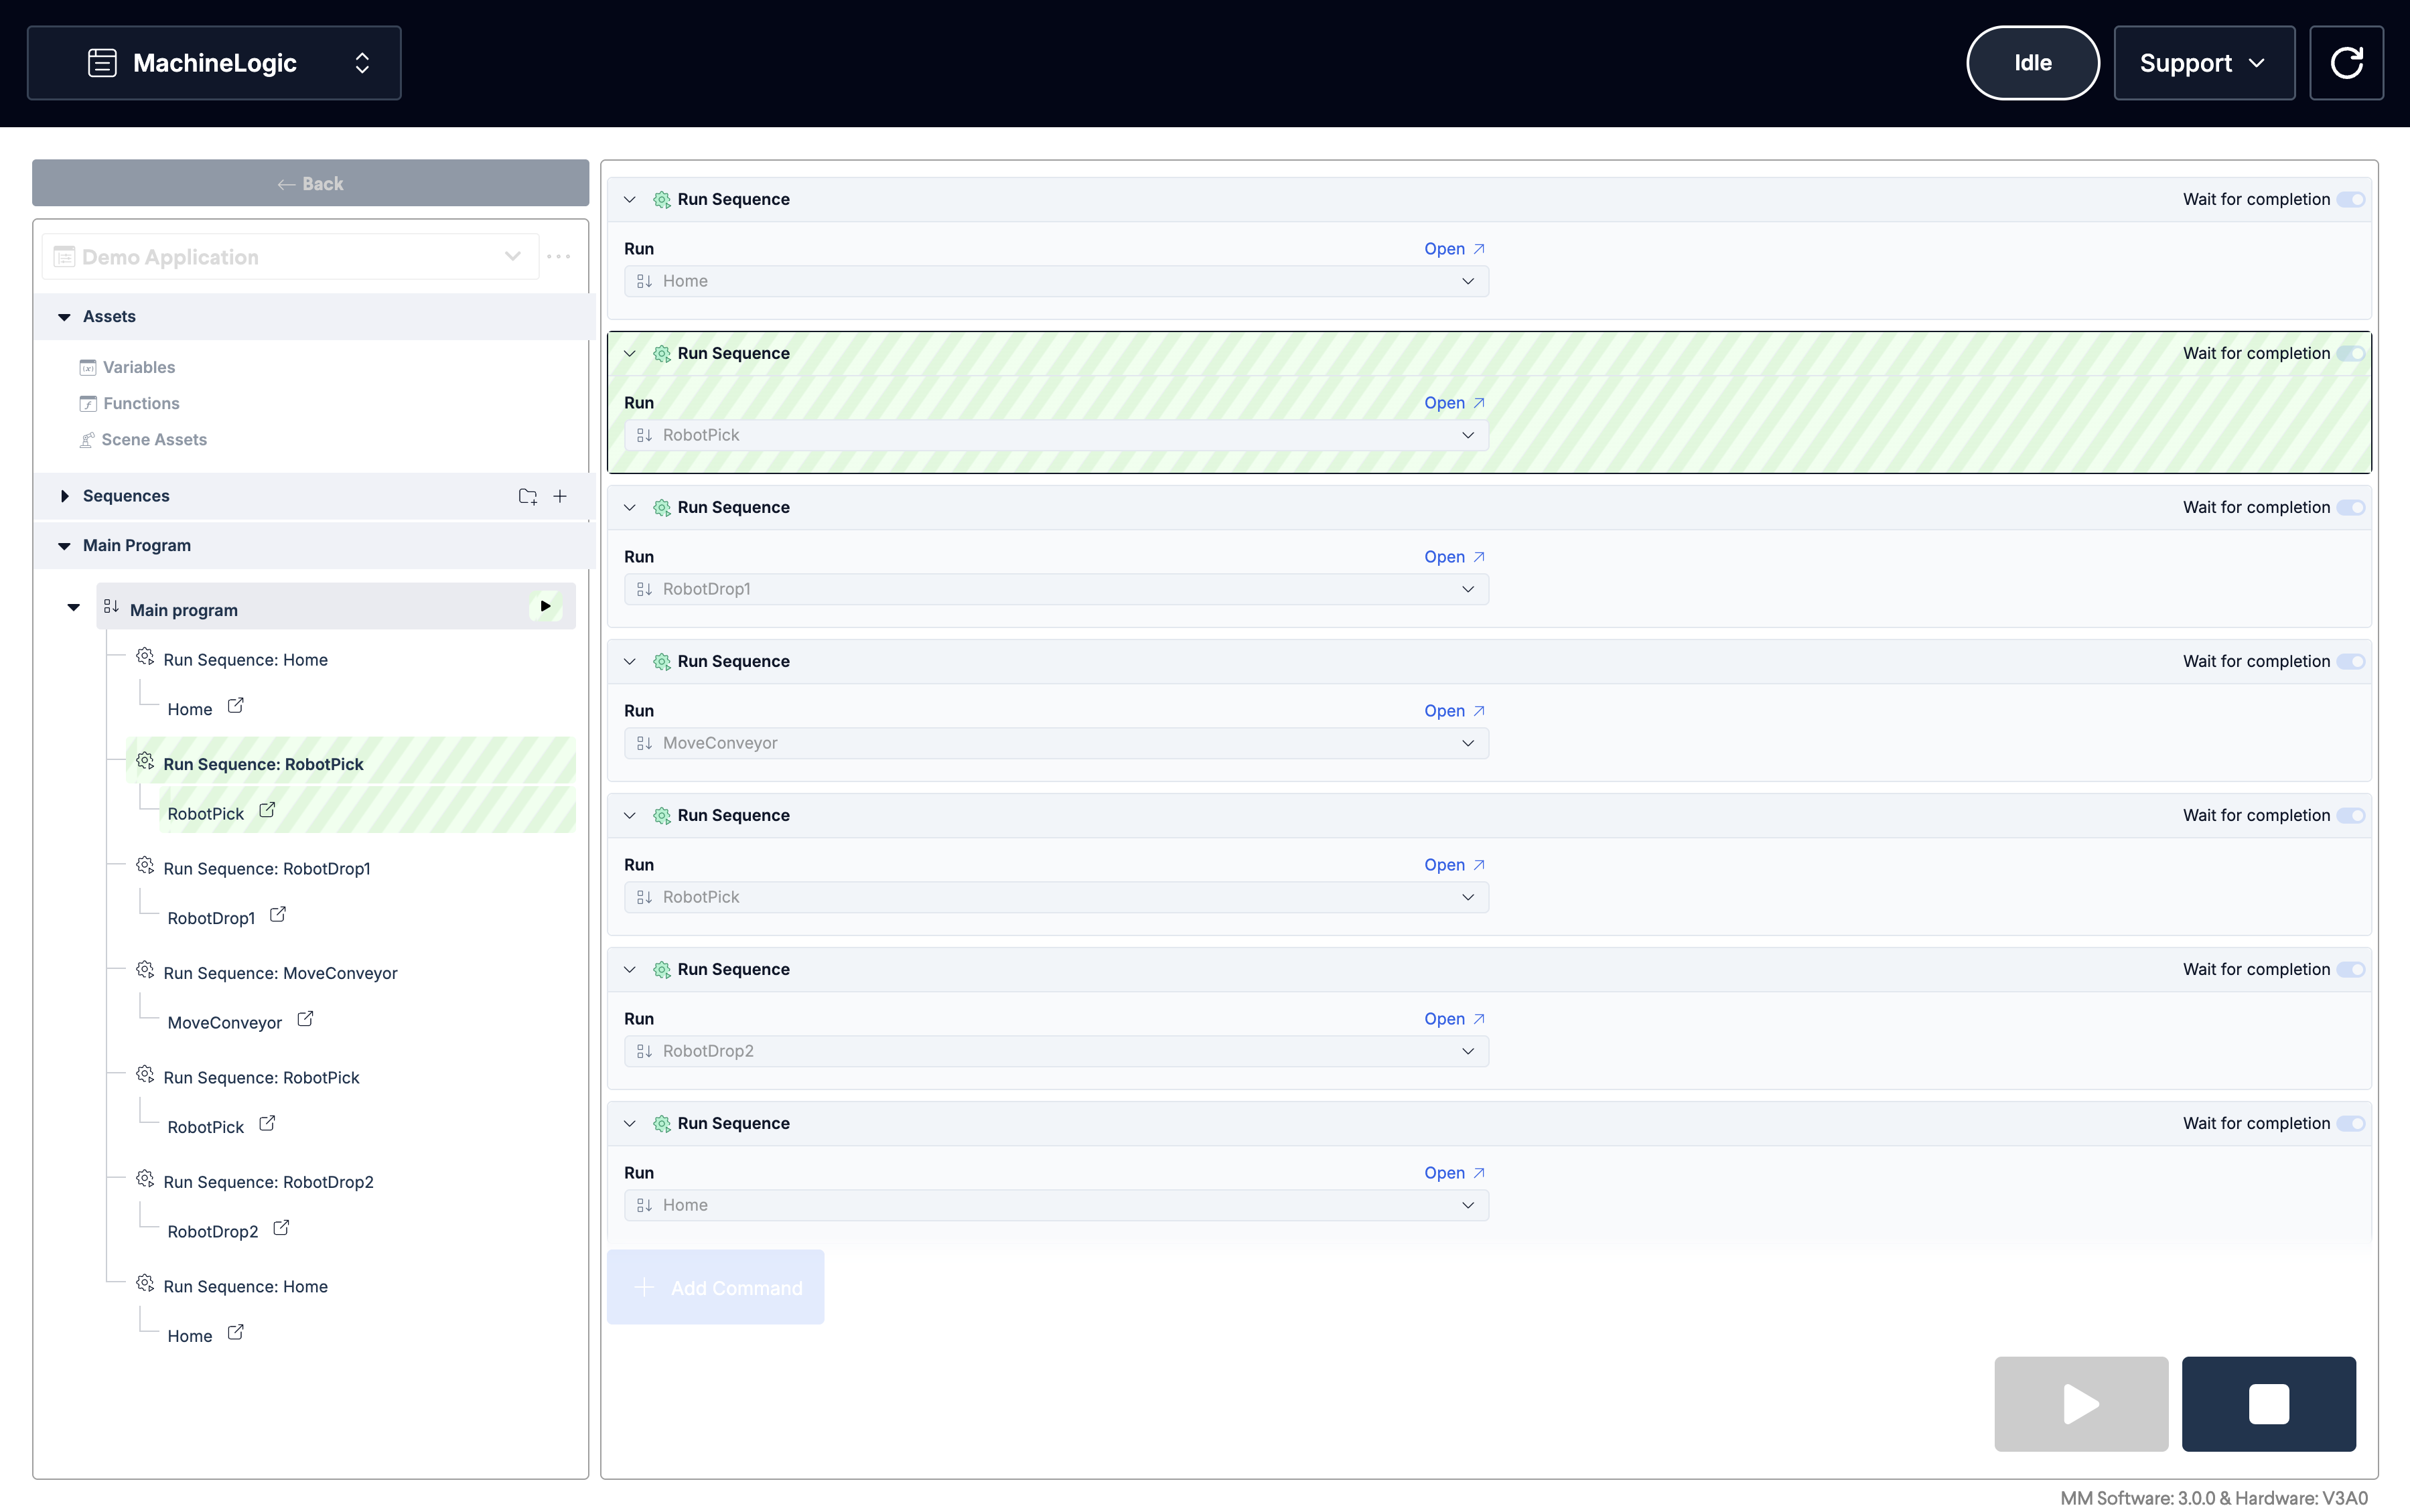Viewport: 2410px width, 1512px height.
Task: Collapse the last Home Run Sequence card
Action: [630, 1124]
